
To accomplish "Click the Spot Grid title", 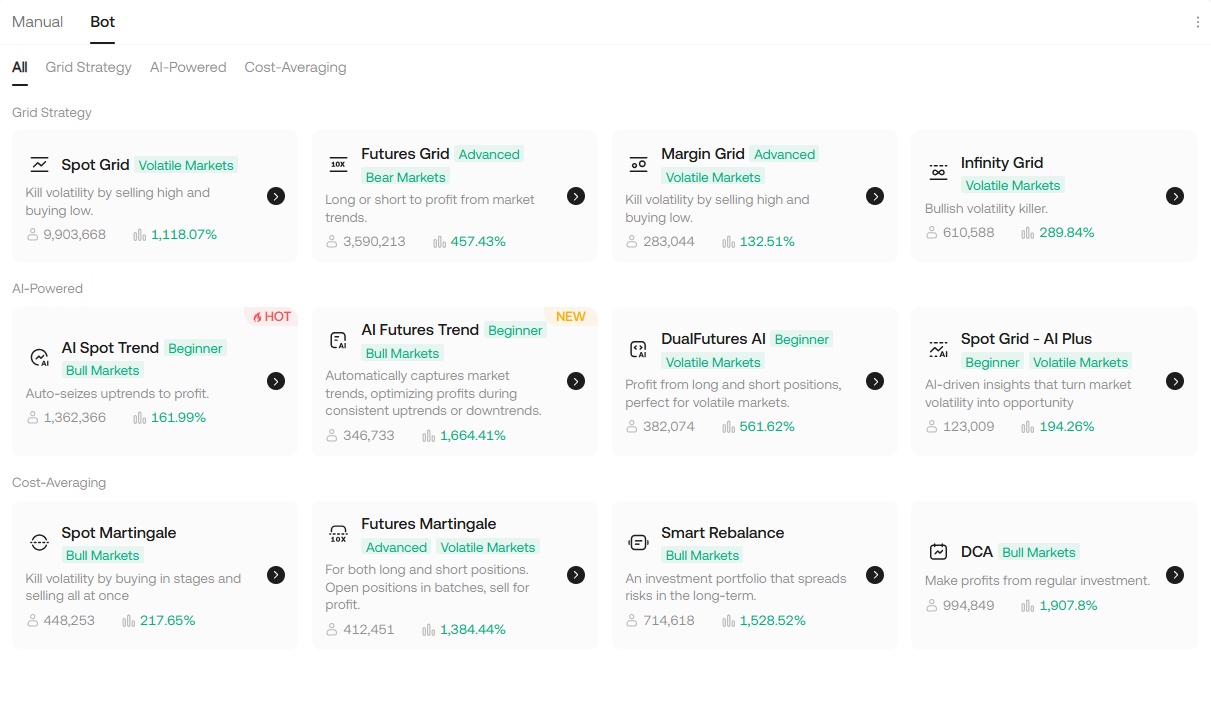I will coord(96,165).
